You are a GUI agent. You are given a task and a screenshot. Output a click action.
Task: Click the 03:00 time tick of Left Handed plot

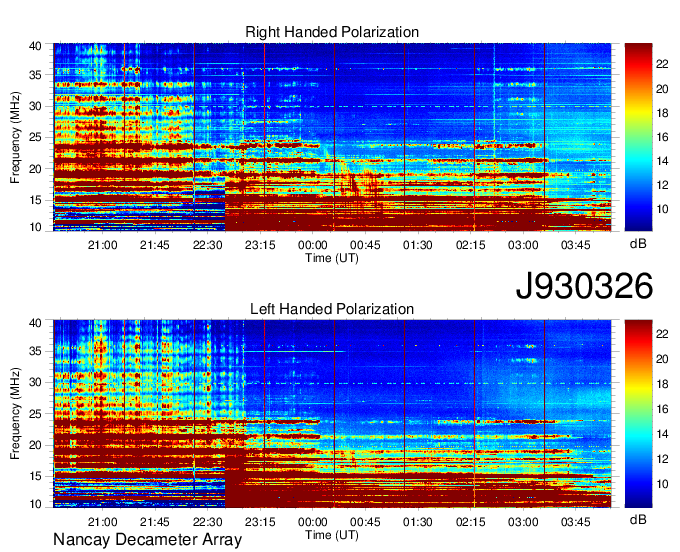(x=523, y=522)
